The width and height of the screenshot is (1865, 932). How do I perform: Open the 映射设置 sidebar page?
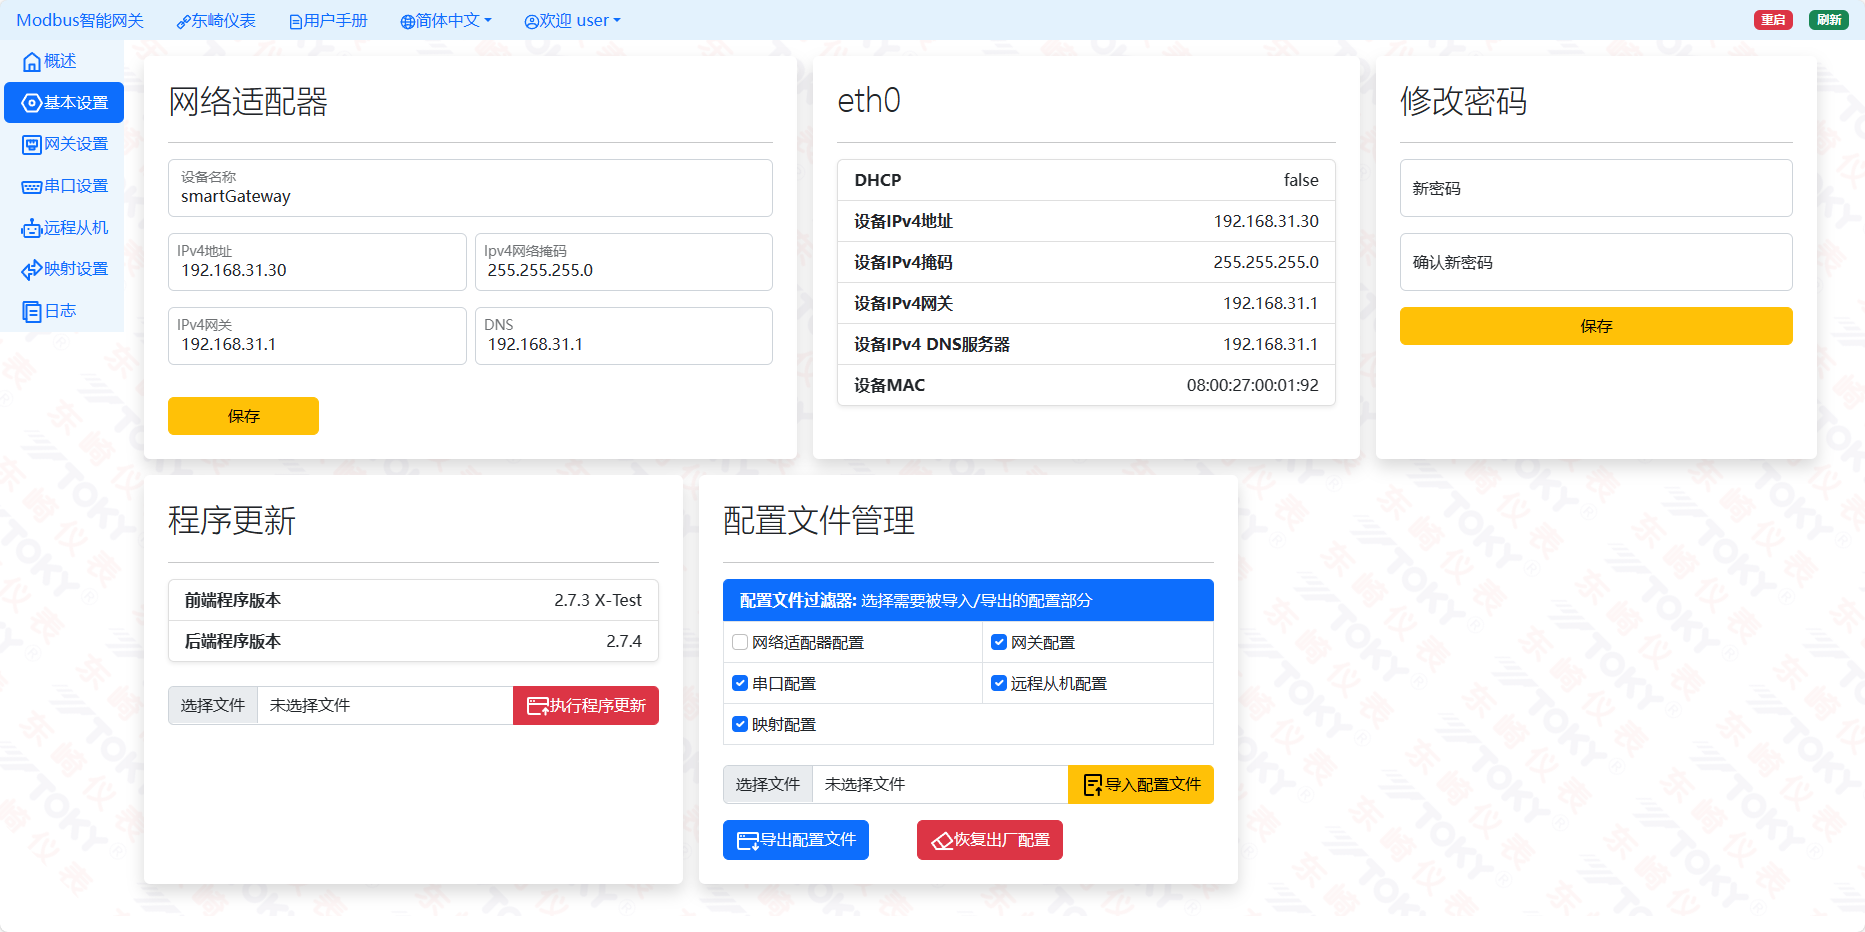[x=64, y=270]
